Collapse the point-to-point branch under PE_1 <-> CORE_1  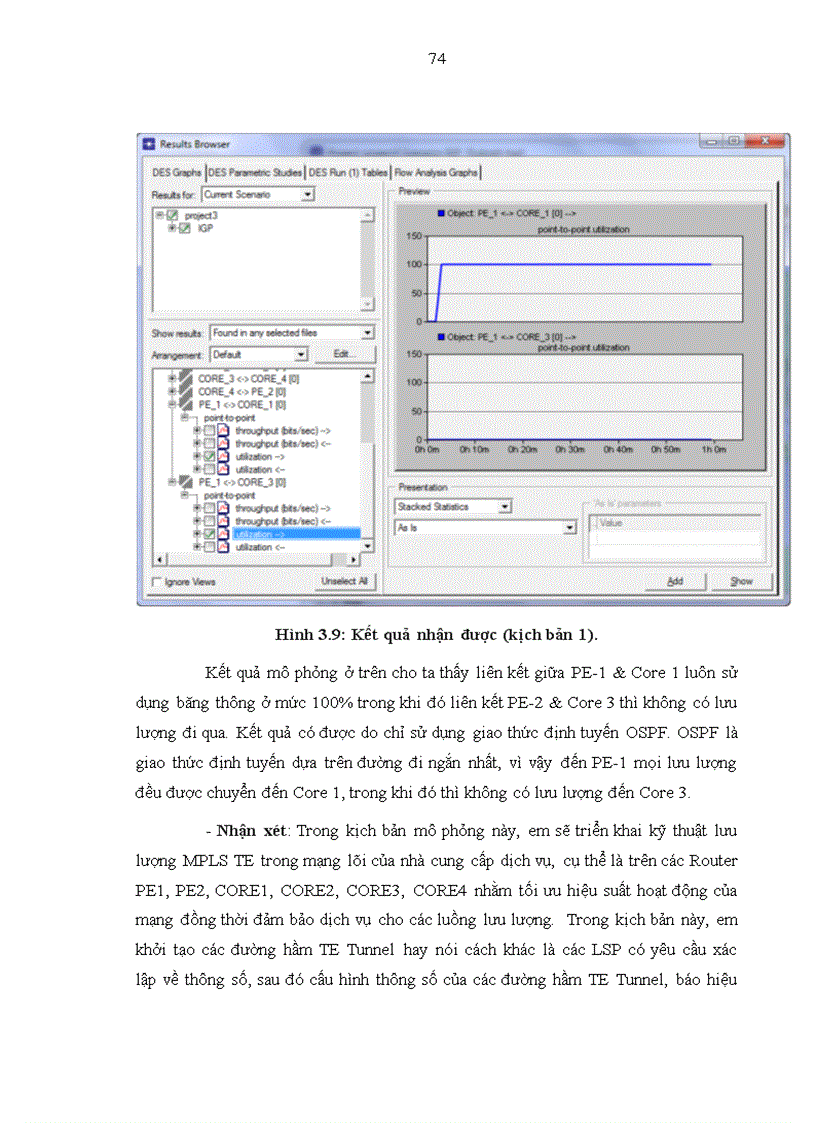[185, 417]
